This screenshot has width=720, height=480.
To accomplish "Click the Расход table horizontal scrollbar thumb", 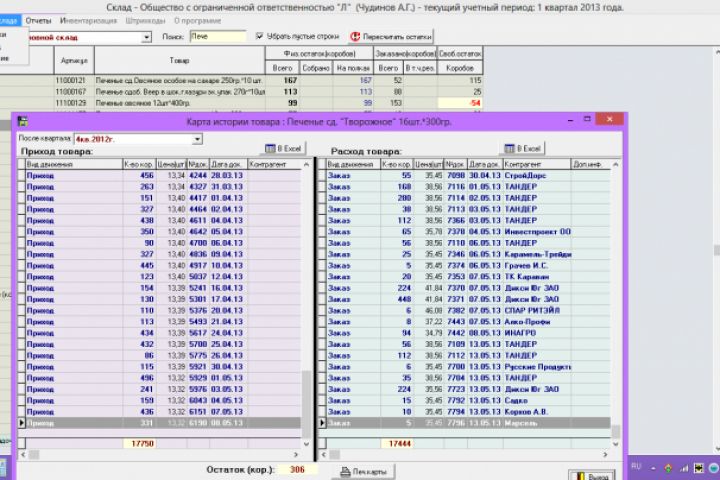I will click(x=335, y=454).
